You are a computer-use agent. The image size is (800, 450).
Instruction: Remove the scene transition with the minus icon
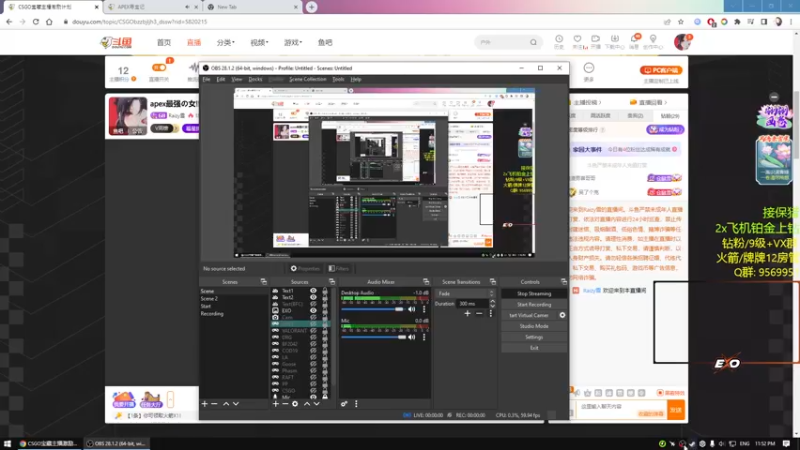point(479,313)
